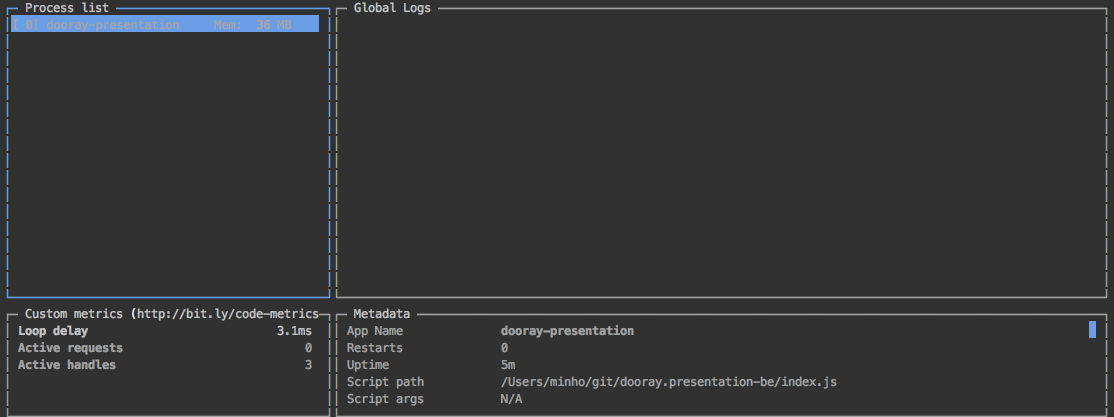This screenshot has width=1114, height=417.
Task: Focus the Global Logs panel title
Action: (392, 8)
